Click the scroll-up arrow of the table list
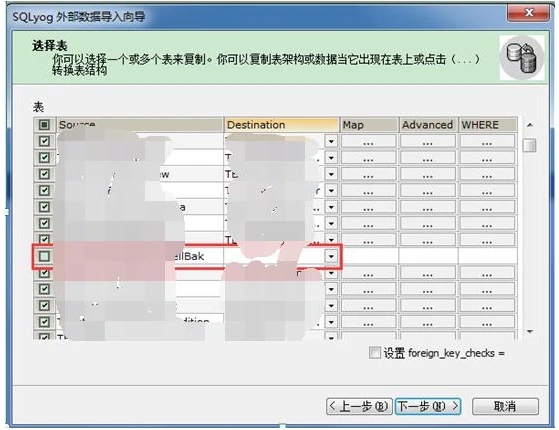 530,125
